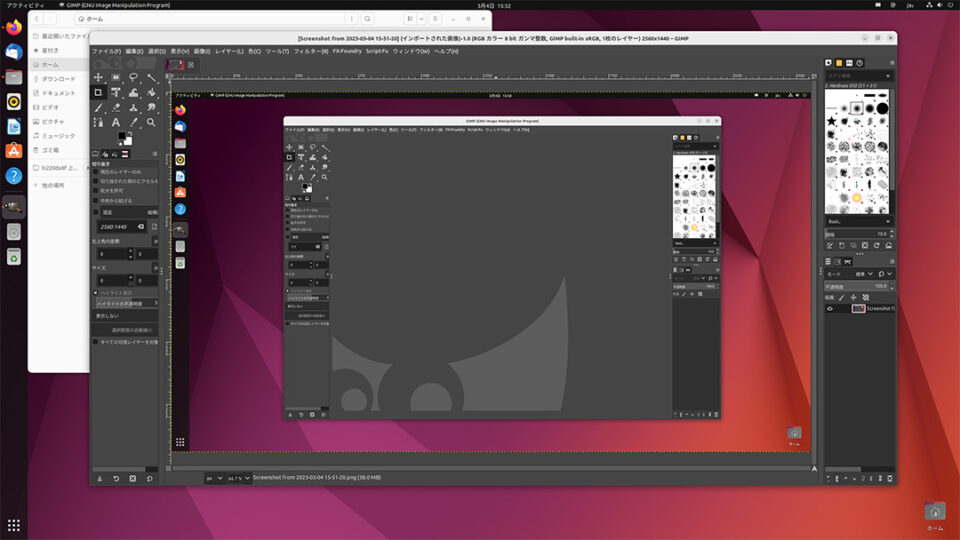Toggle 固定 checkbox in crop options
The image size is (960, 540).
tap(96, 212)
